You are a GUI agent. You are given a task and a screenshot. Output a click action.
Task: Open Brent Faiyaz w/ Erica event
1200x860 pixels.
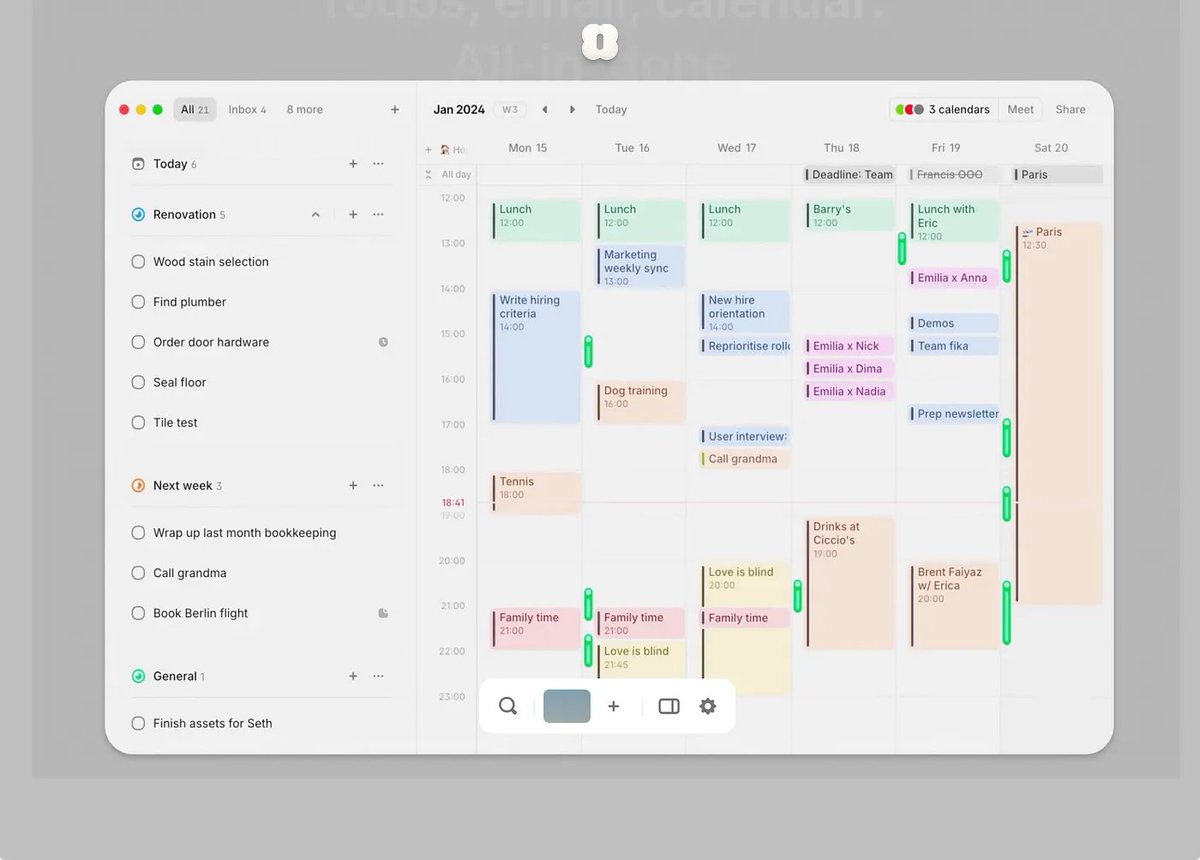(x=954, y=606)
